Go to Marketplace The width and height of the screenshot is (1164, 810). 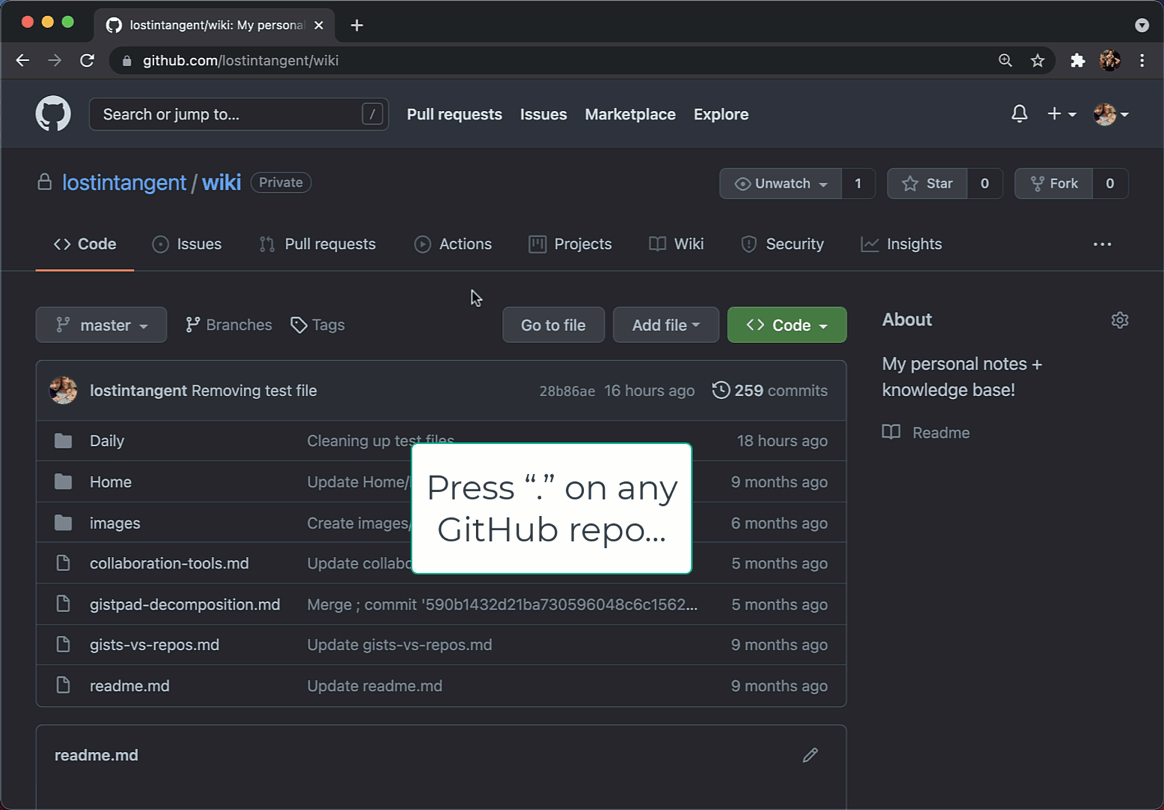[x=630, y=114]
